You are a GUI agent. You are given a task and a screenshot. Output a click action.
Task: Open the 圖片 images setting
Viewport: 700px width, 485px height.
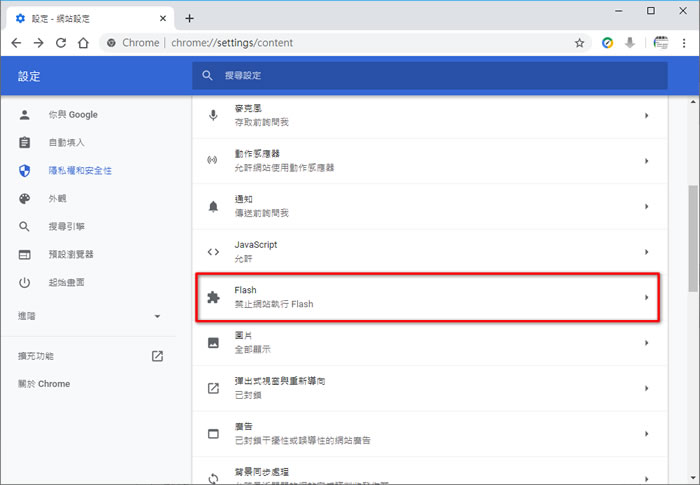coord(430,343)
